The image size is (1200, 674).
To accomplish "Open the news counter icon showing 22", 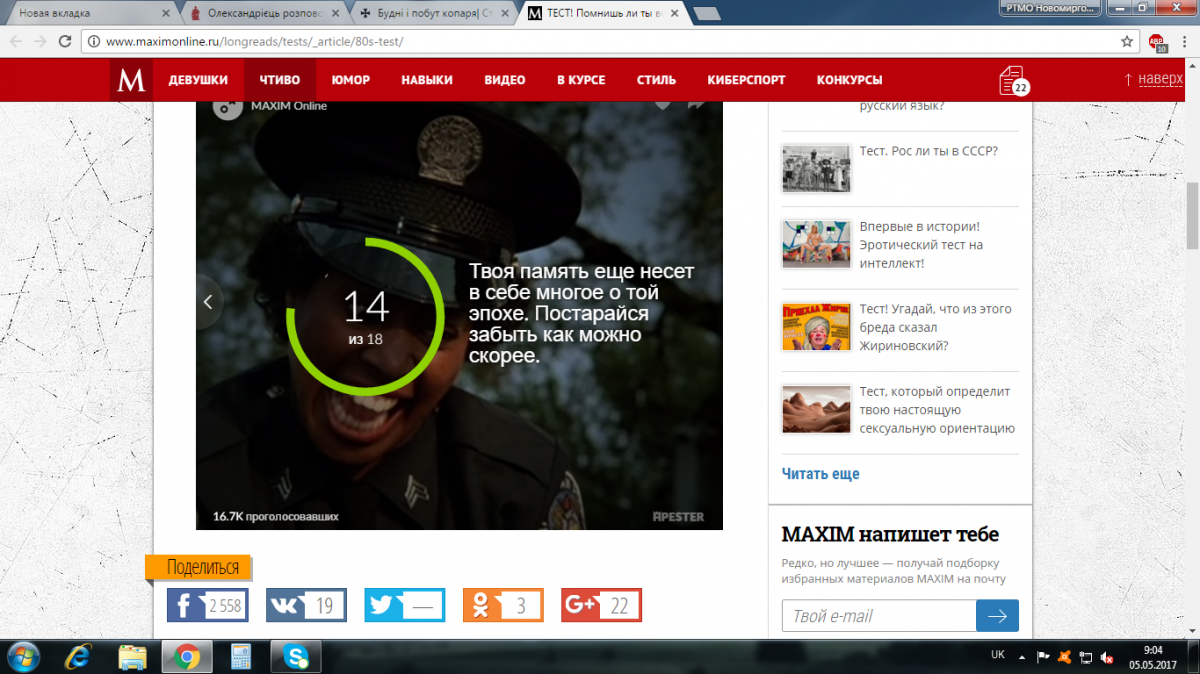I will (1013, 81).
